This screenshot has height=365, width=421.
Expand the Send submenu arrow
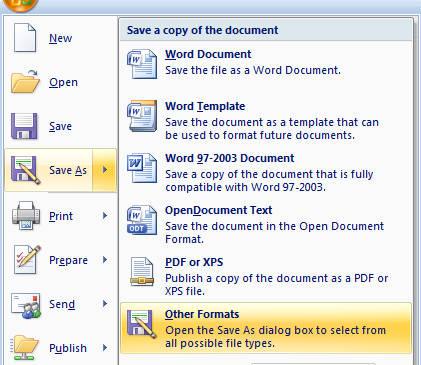(x=105, y=304)
